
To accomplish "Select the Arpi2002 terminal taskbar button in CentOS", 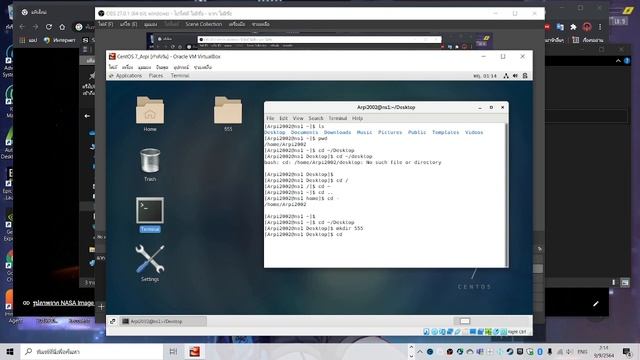I will click(163, 322).
